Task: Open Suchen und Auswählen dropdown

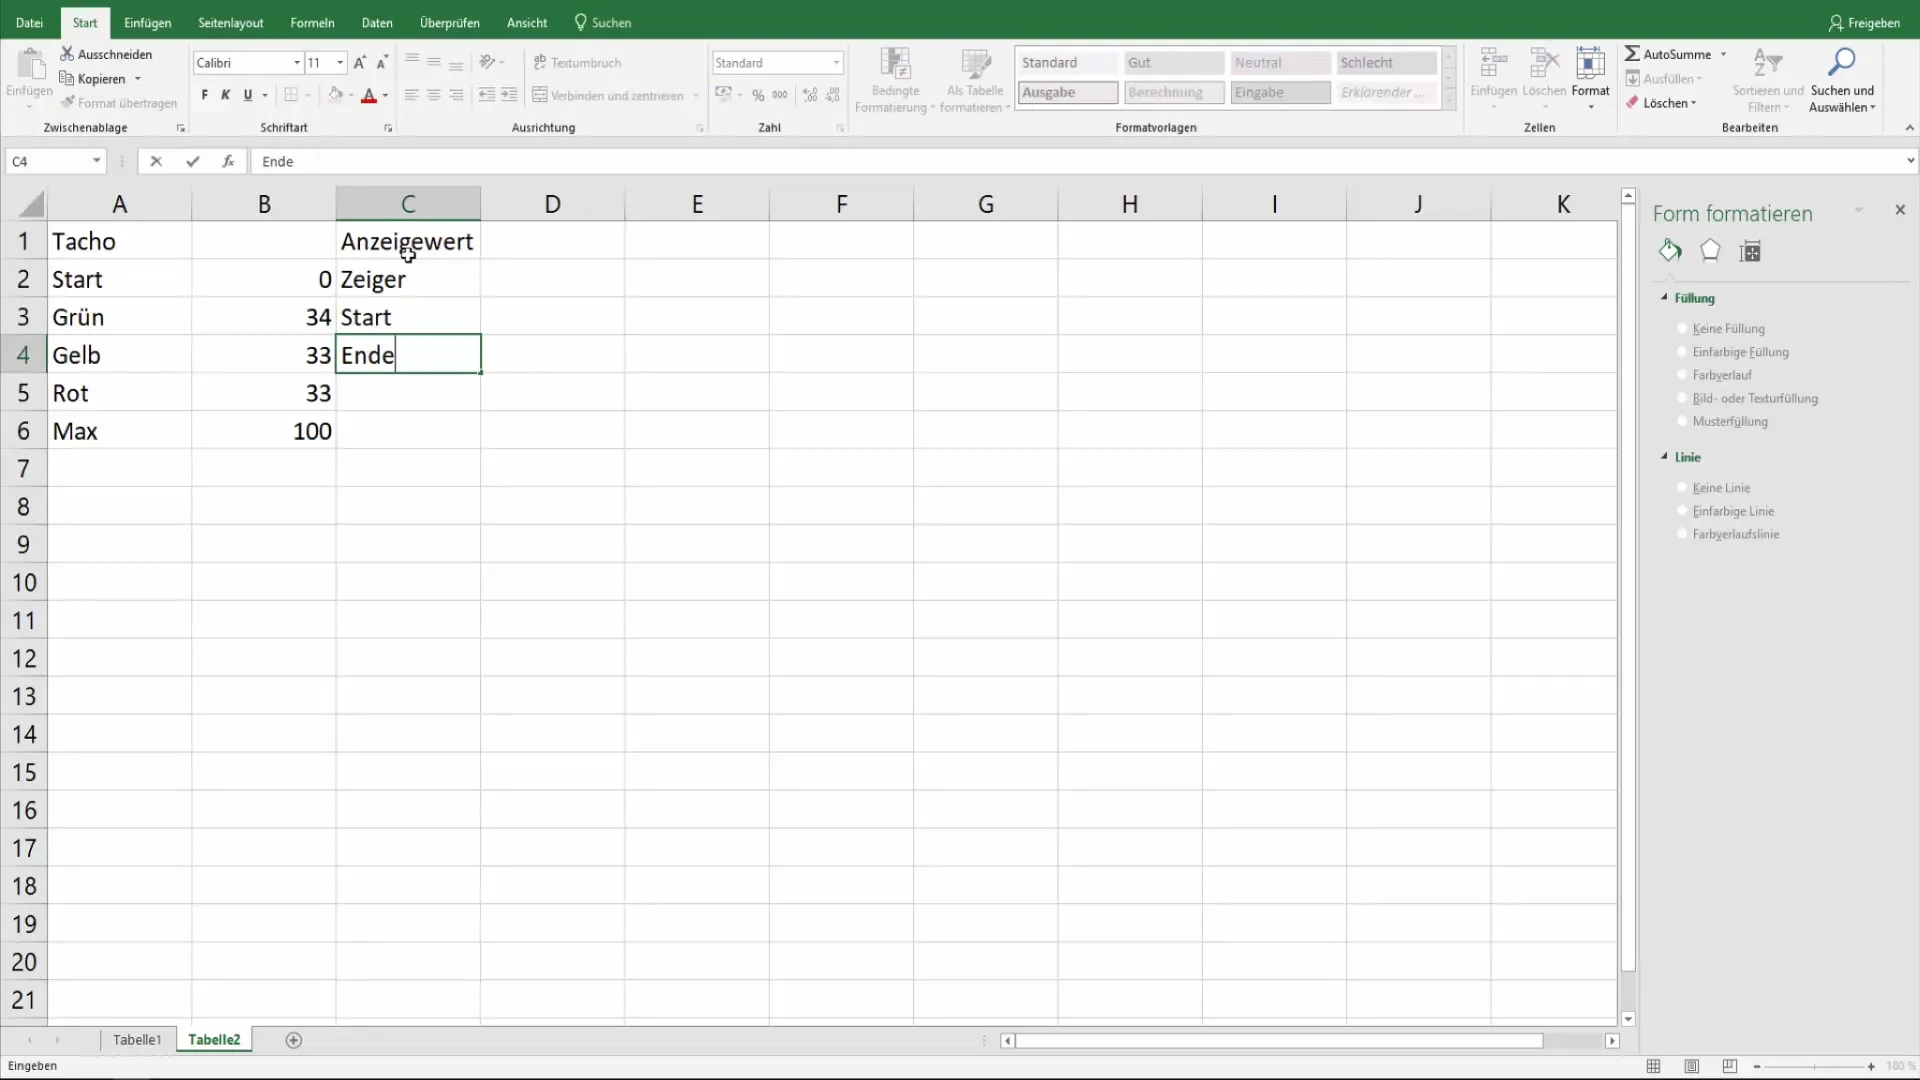Action: [x=1842, y=80]
